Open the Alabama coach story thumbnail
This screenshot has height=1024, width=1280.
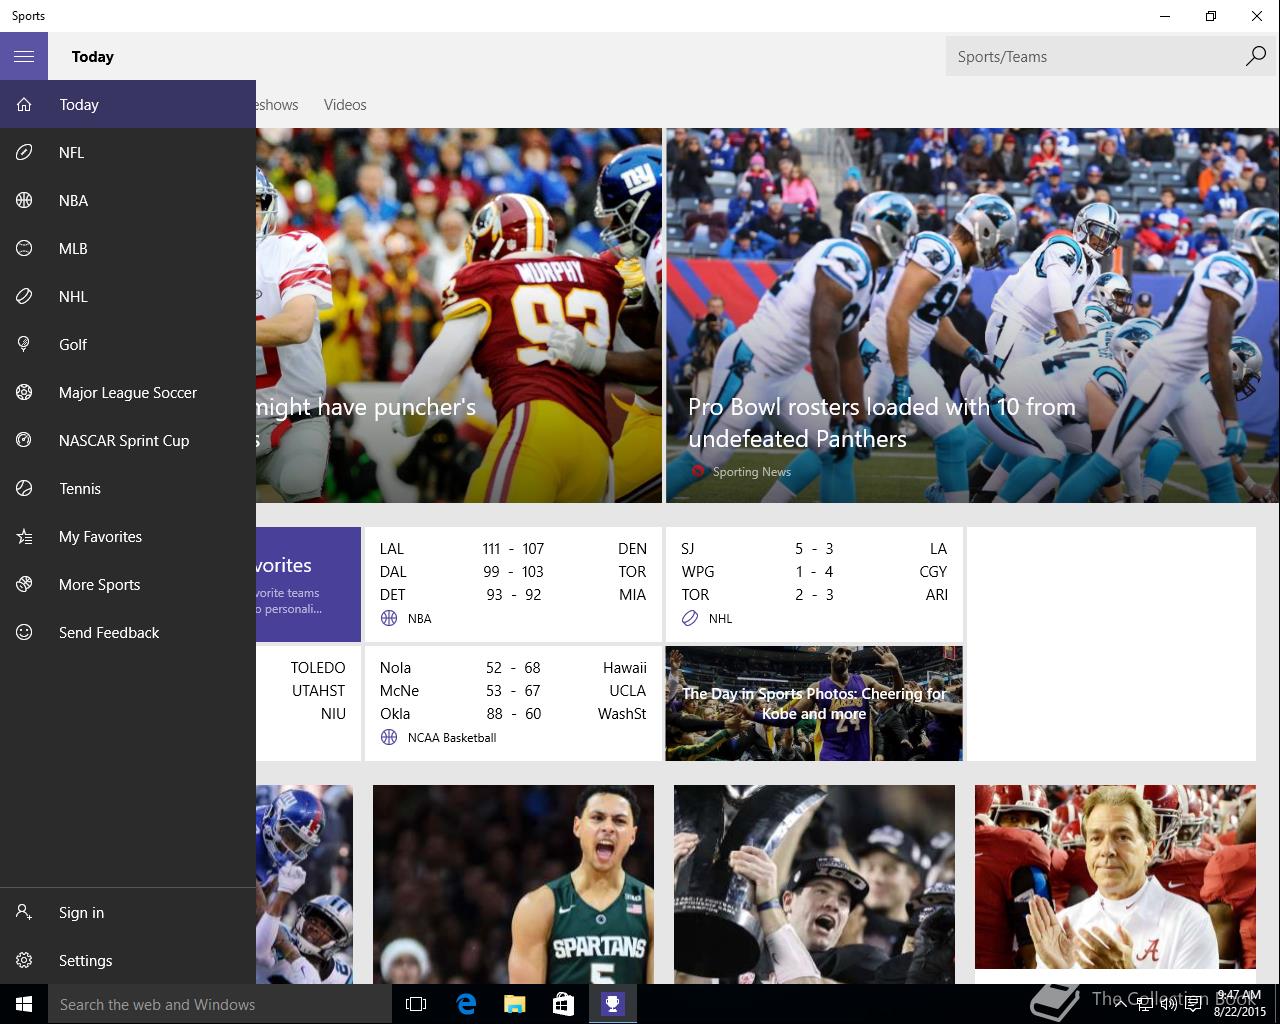tap(1115, 876)
